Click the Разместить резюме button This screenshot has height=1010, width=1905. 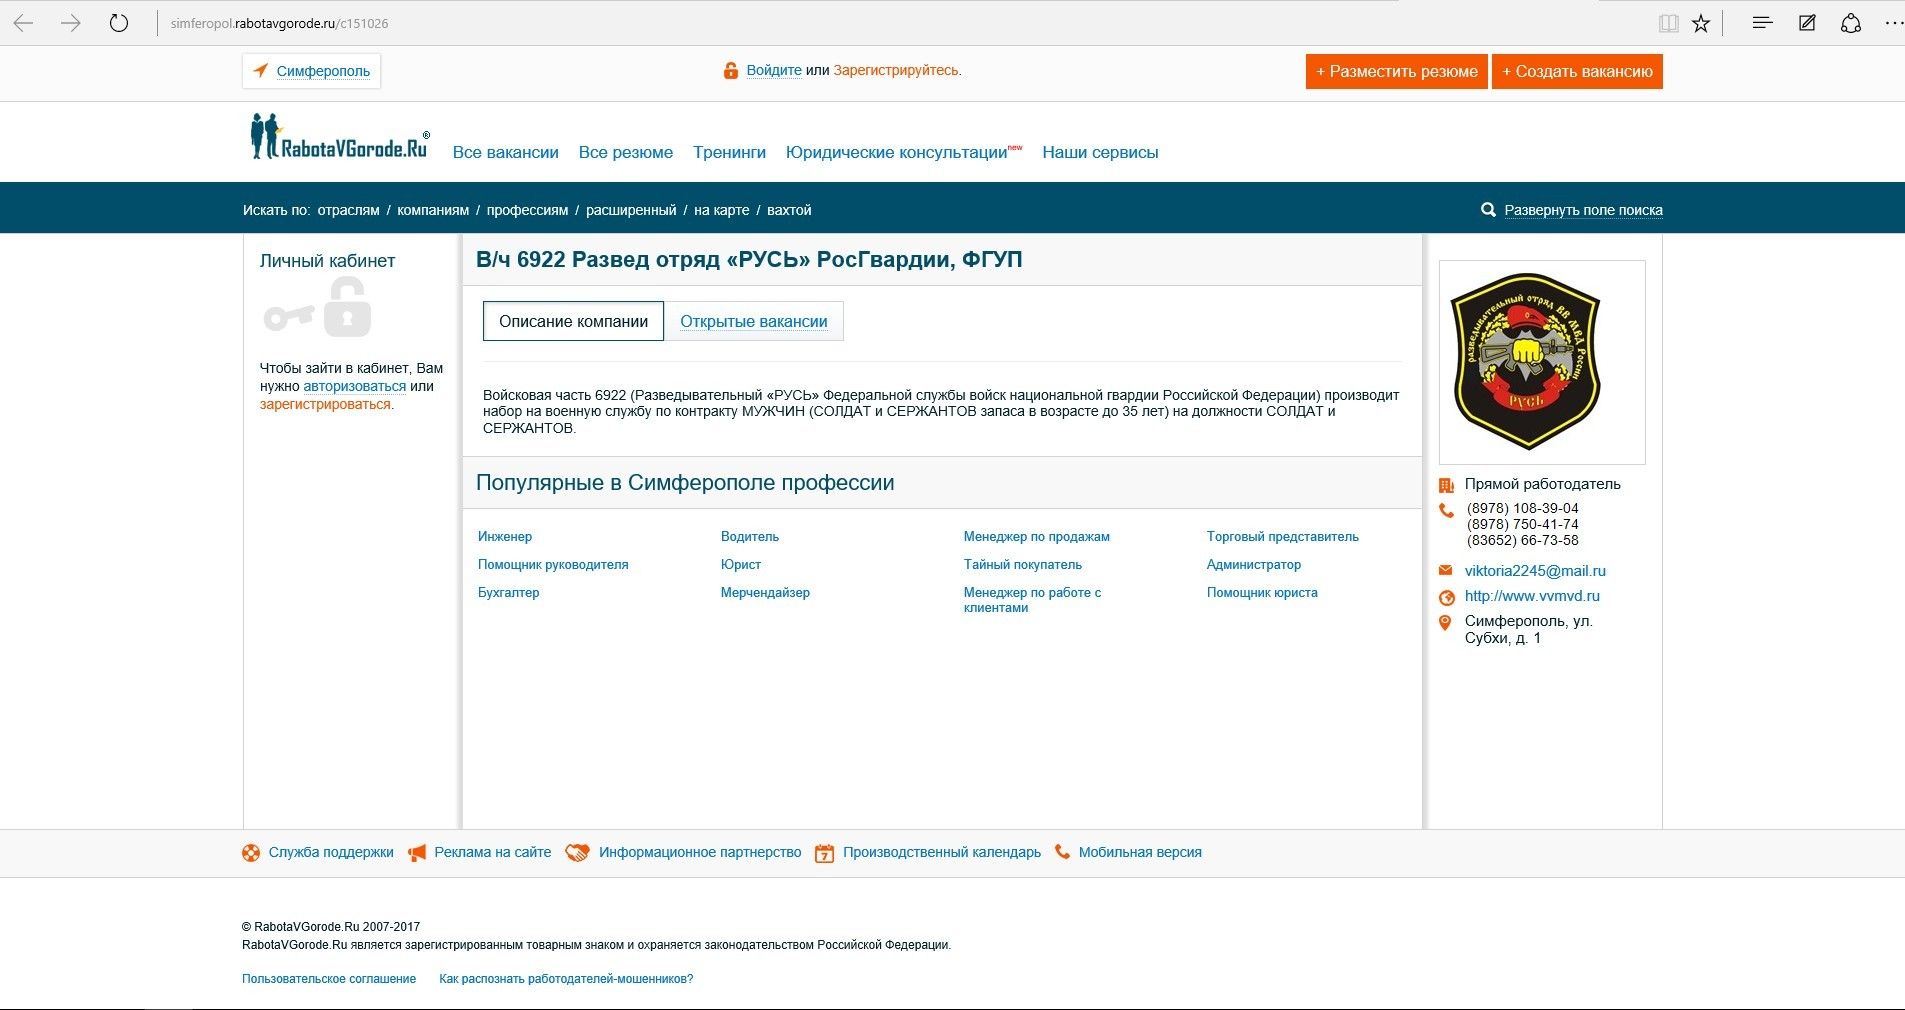(1396, 71)
